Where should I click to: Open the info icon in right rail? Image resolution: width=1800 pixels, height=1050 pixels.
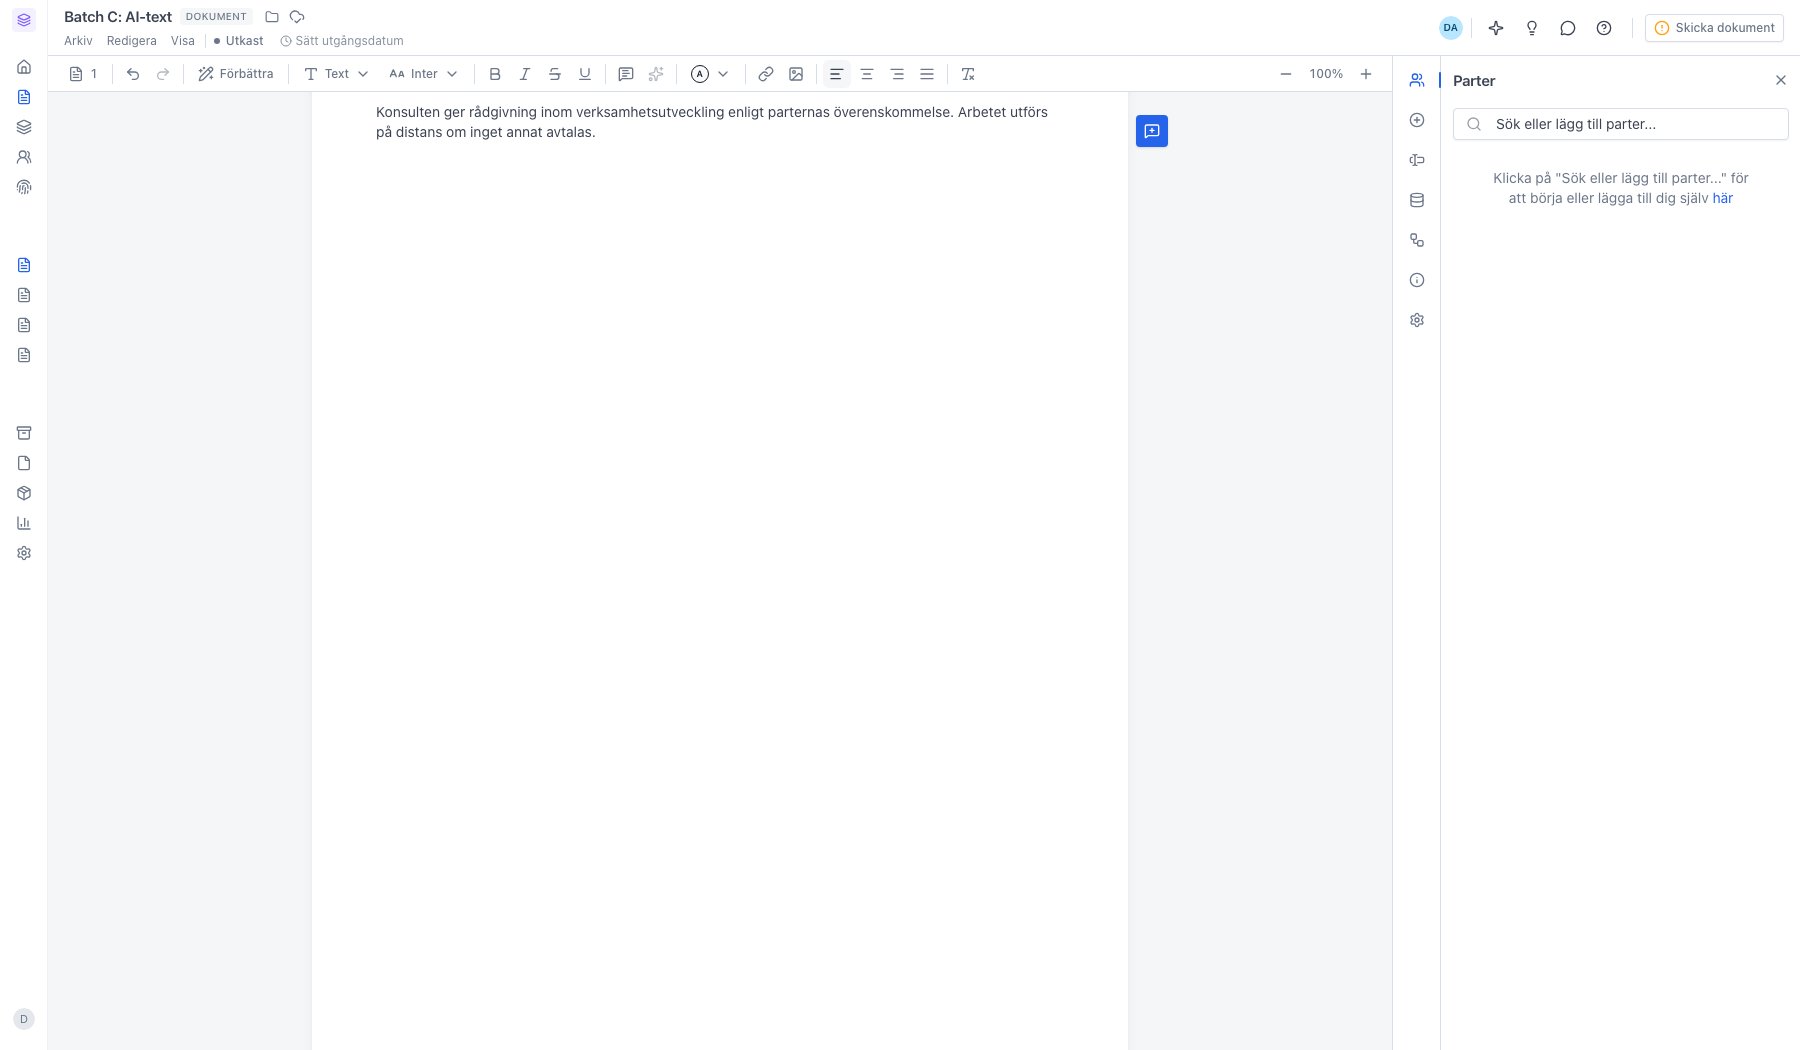[x=1417, y=280]
